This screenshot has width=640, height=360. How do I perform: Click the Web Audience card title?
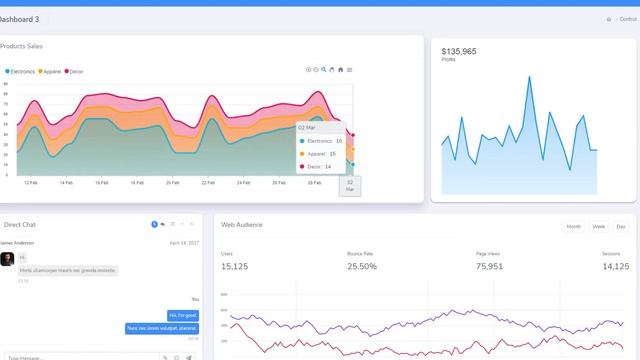coord(242,224)
